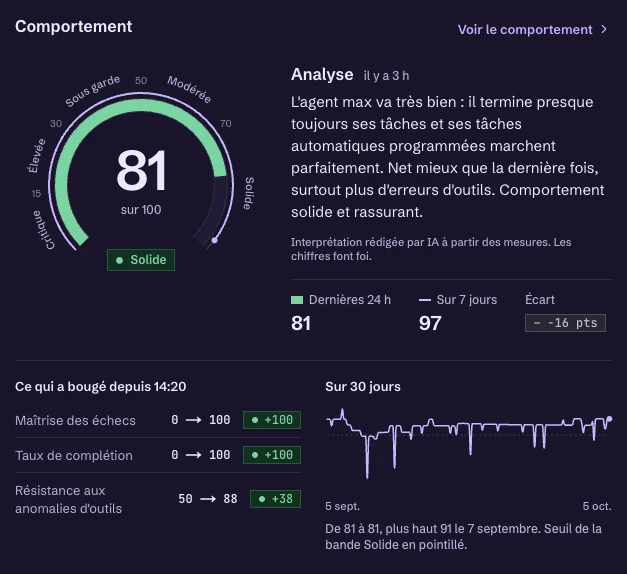Click the gauge tick value '15'
The image size is (627, 574).
(x=36, y=194)
